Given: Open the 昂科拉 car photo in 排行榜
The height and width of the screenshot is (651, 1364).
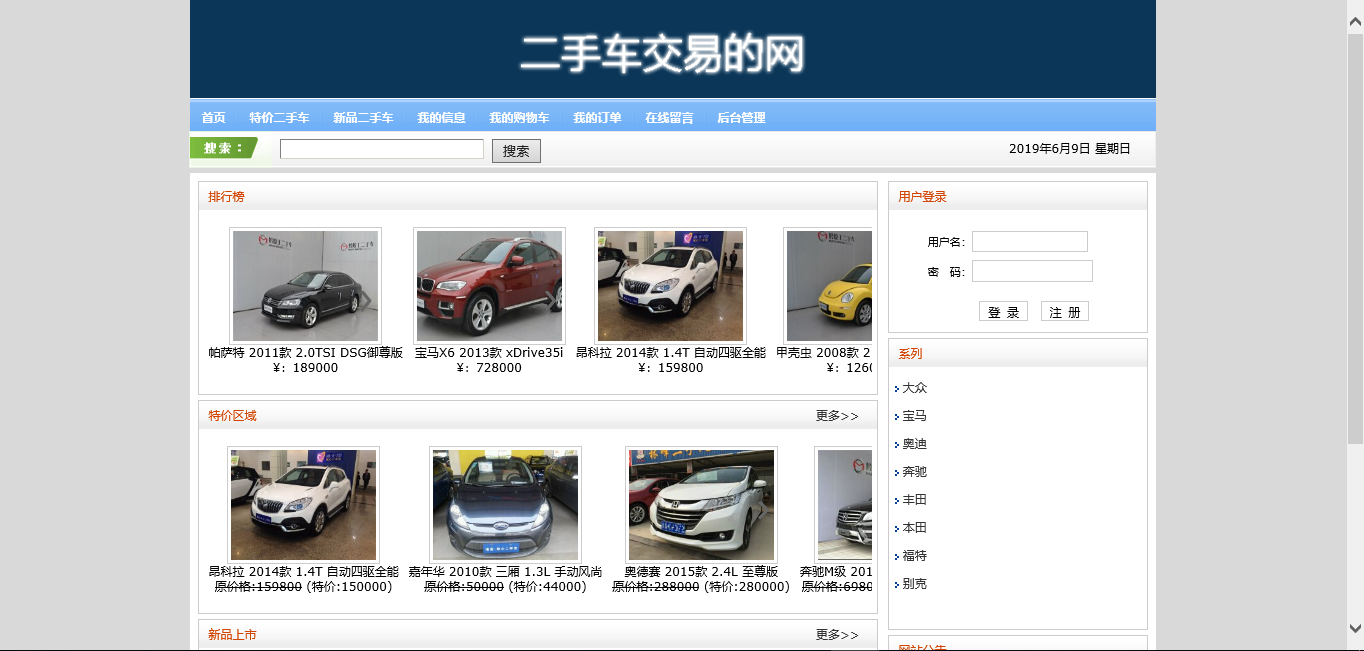Looking at the screenshot, I should tap(670, 286).
